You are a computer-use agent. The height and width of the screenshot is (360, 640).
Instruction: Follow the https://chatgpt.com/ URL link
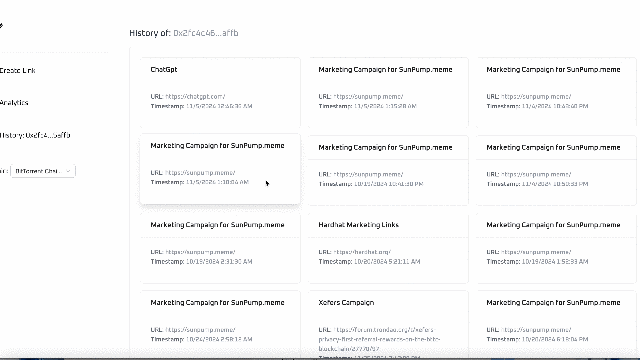[195, 97]
